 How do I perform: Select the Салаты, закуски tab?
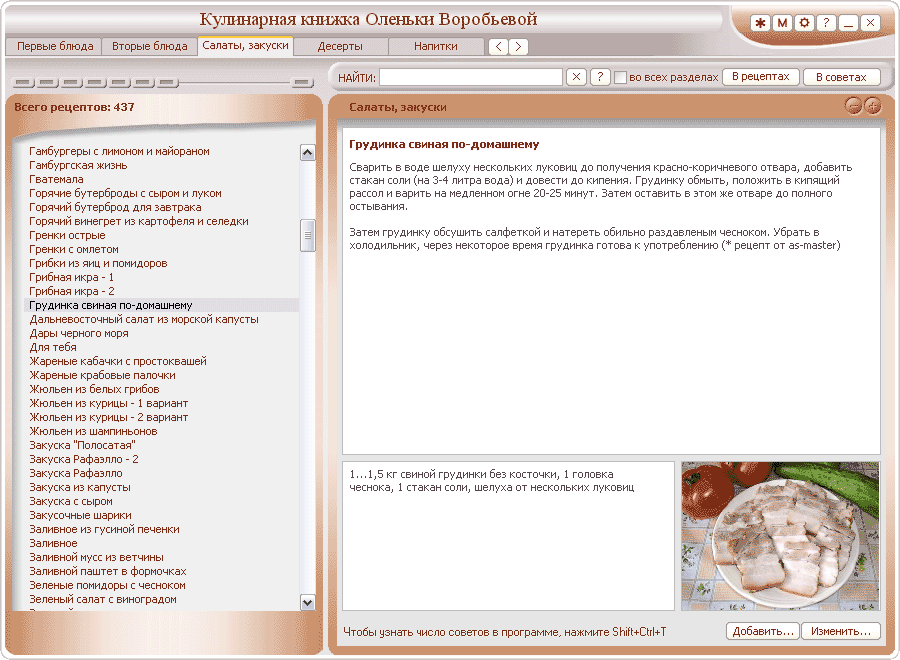pyautogui.click(x=245, y=46)
